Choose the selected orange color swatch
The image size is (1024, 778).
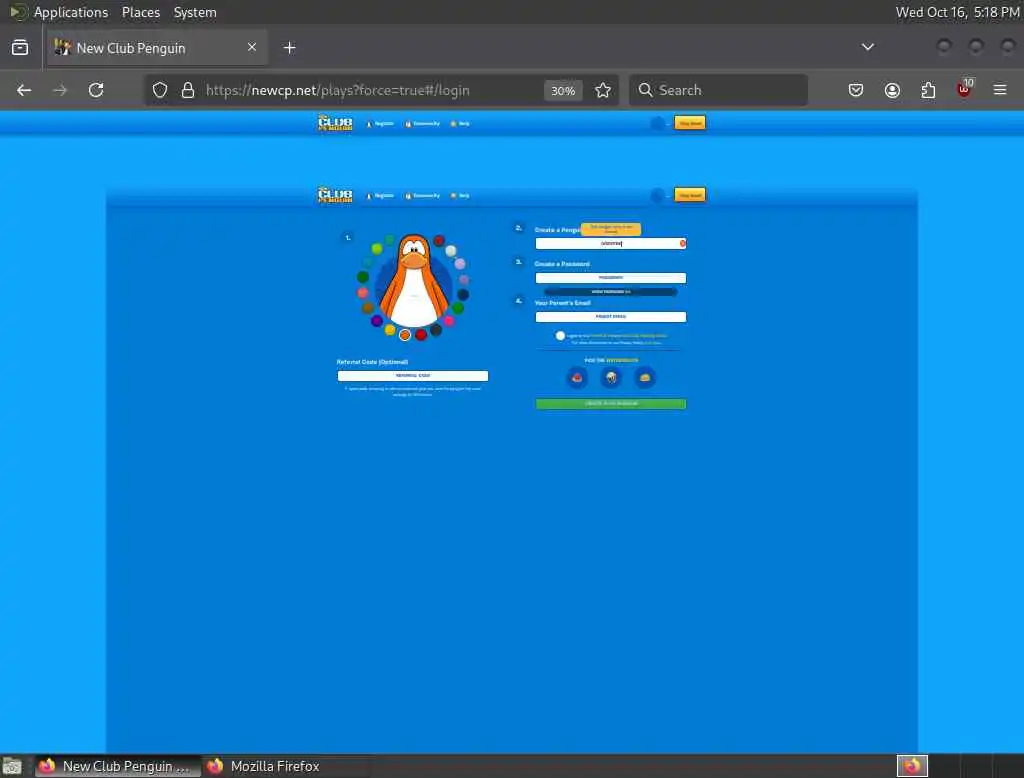point(405,335)
